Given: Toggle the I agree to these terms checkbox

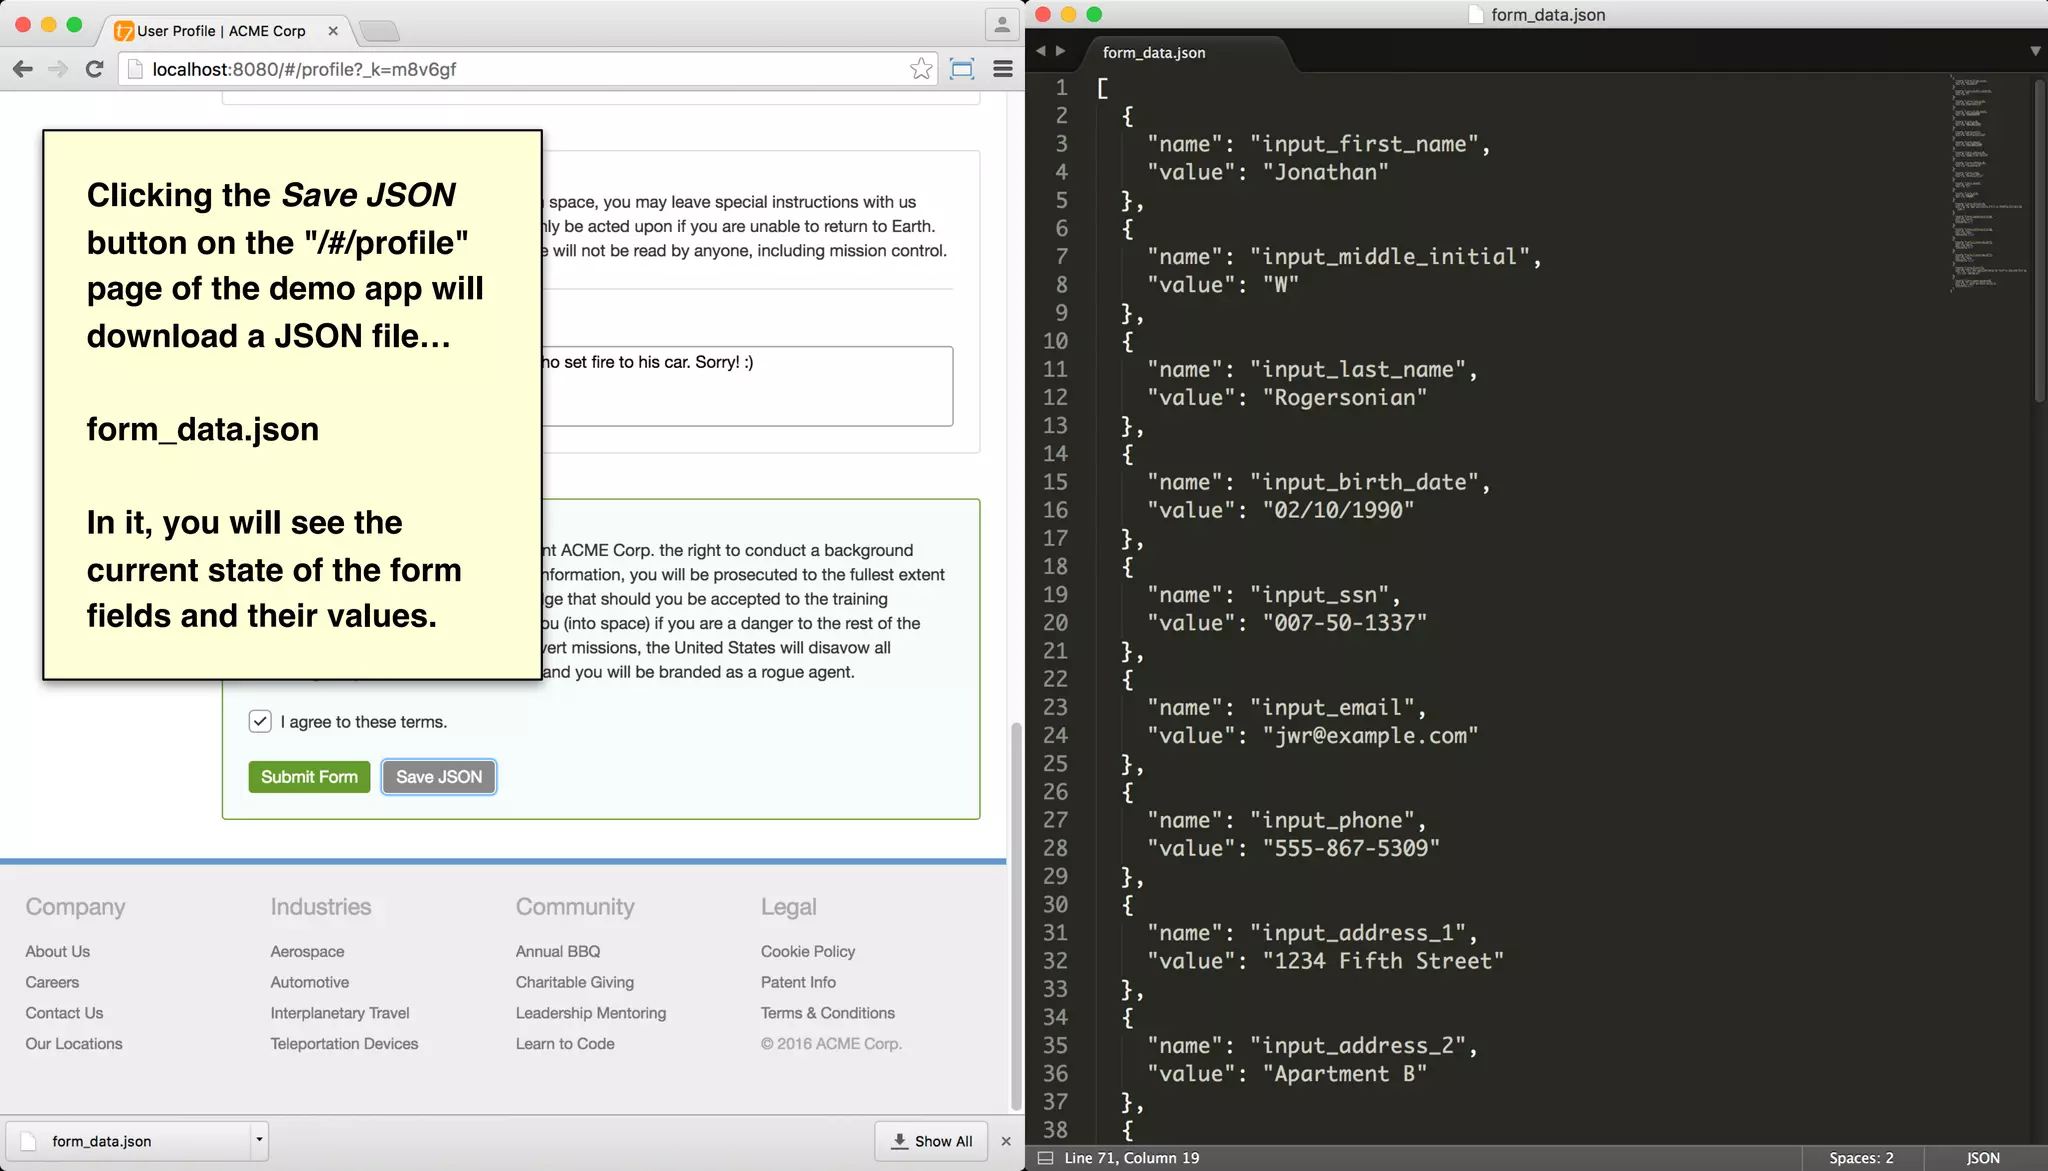Looking at the screenshot, I should pos(260,721).
